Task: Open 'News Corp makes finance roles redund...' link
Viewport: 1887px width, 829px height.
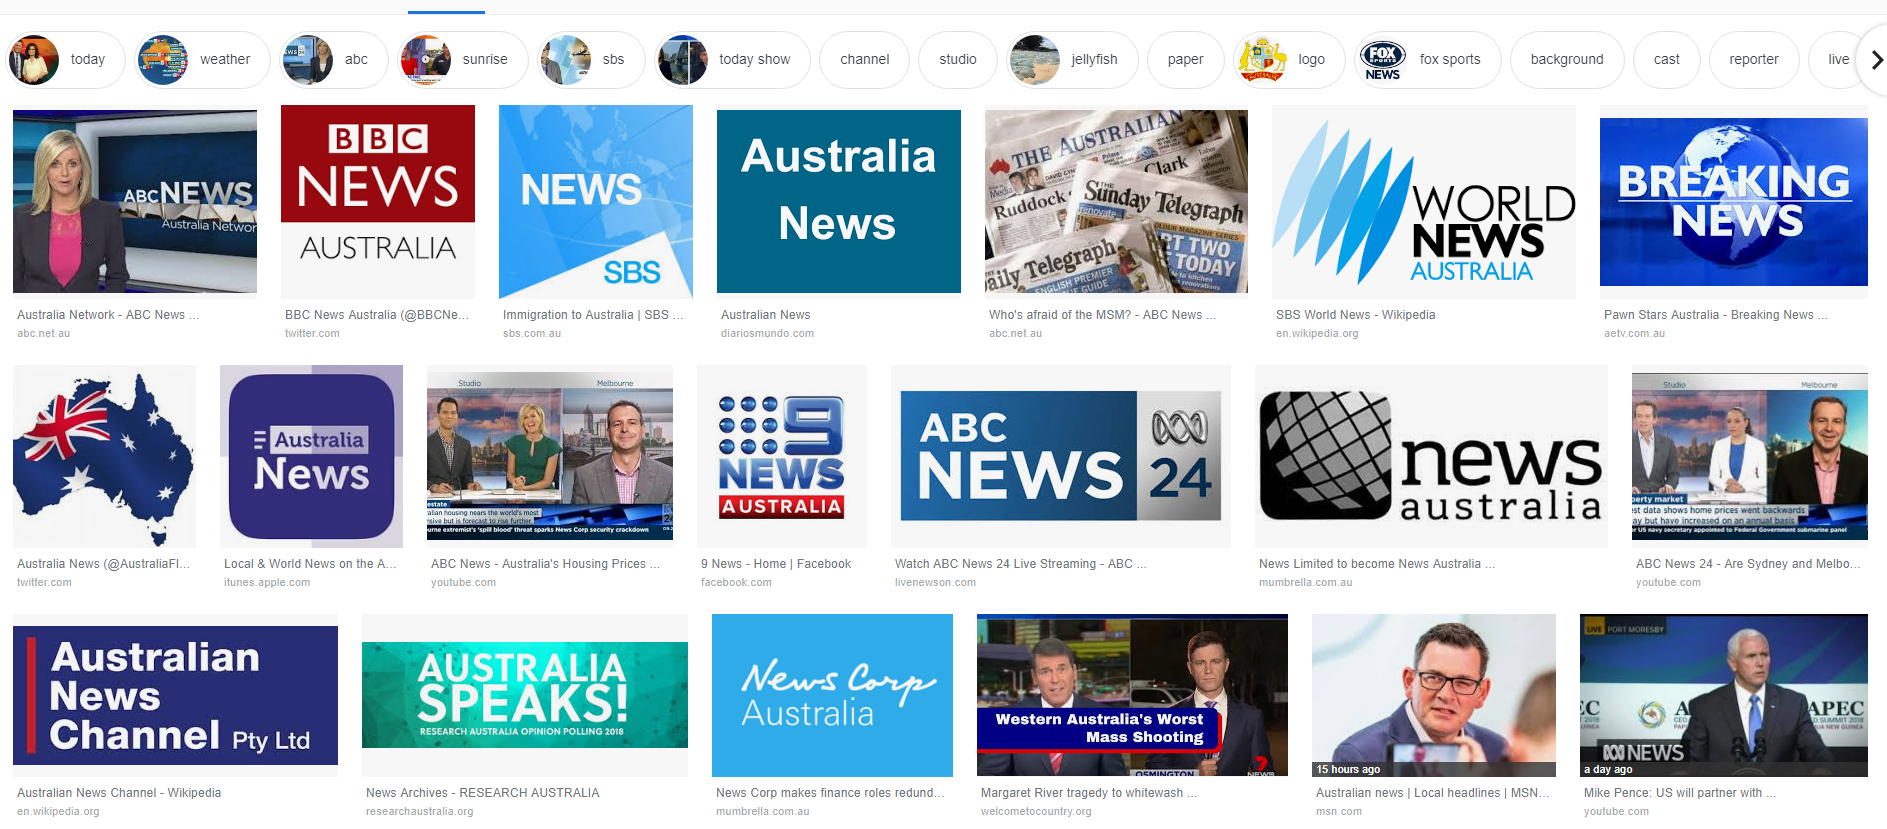Action: [830, 793]
